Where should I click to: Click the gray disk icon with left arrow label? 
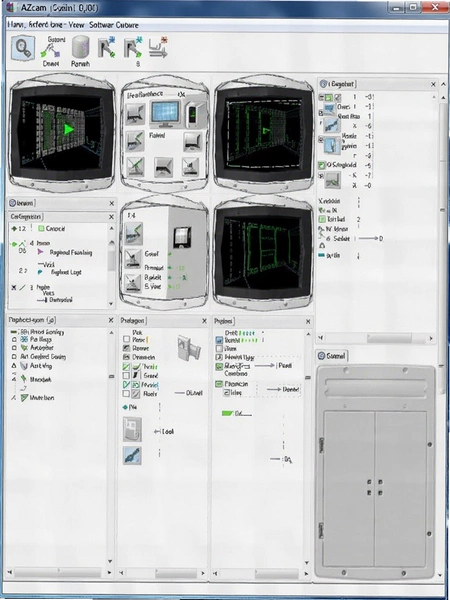click(132, 429)
